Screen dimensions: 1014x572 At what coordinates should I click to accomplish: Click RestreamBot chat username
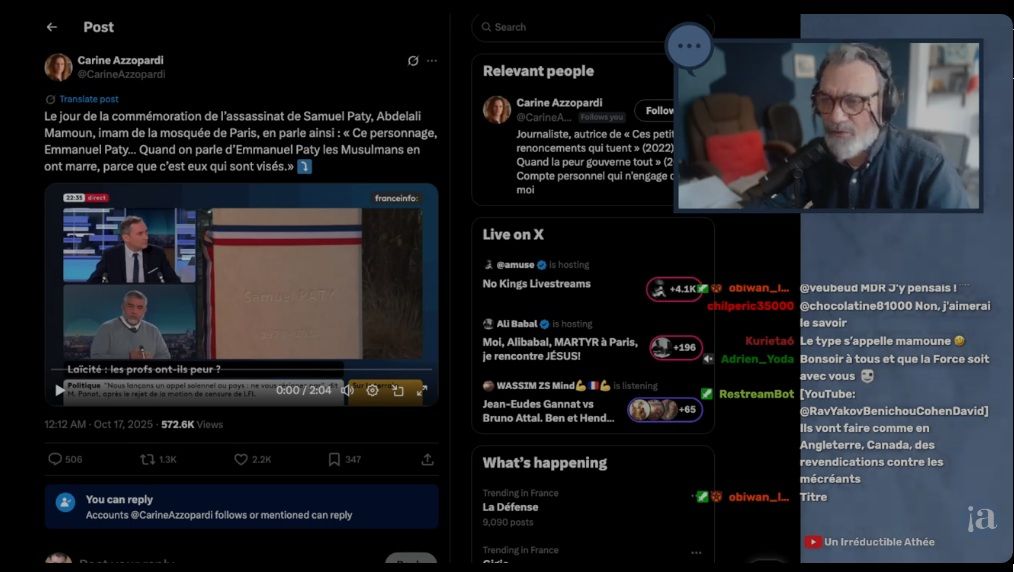coord(757,394)
